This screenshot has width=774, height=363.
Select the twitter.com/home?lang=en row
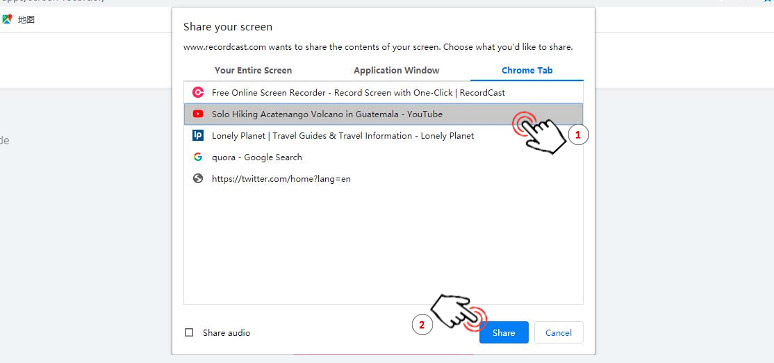tap(383, 179)
